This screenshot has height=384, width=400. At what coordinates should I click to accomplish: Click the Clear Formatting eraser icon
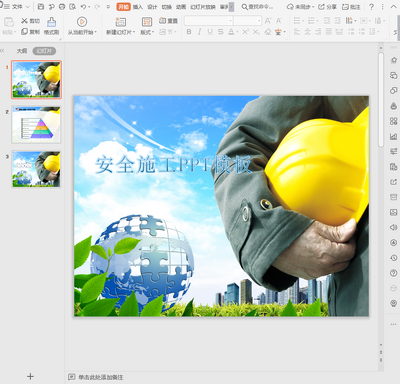(x=267, y=32)
